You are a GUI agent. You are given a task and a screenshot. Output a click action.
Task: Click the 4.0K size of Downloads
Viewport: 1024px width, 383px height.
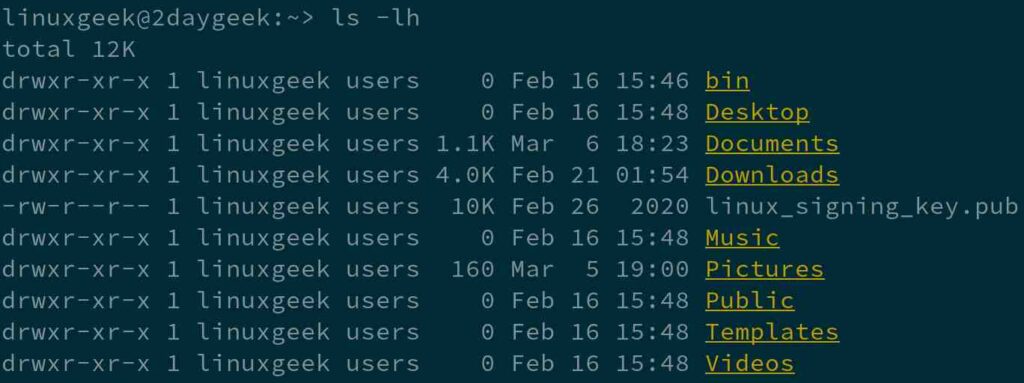click(465, 175)
